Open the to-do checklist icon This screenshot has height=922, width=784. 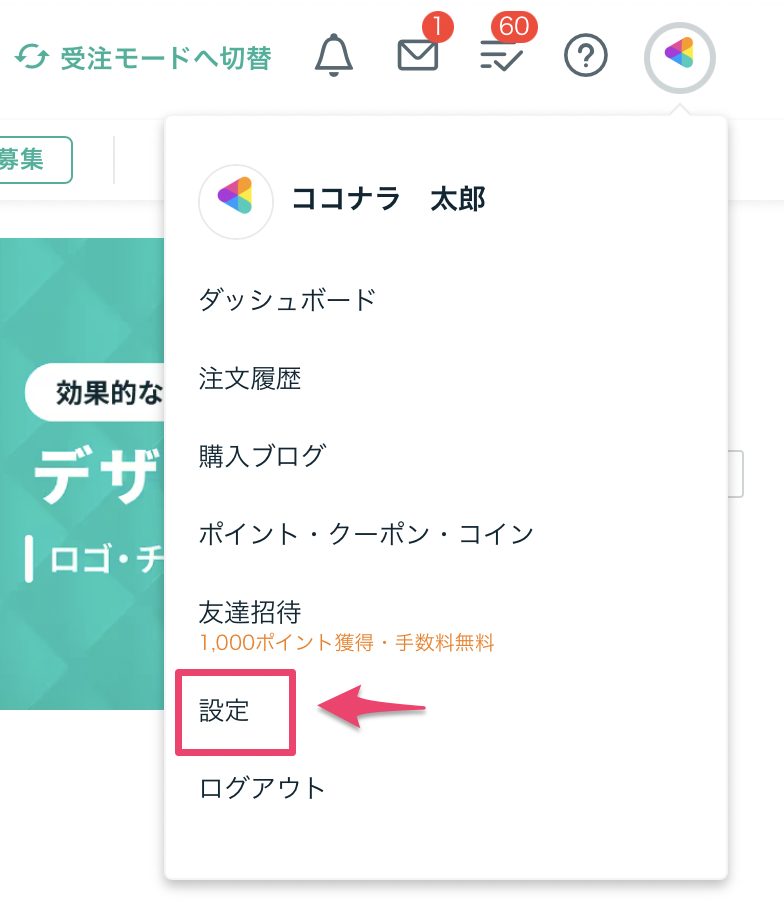tap(502, 57)
